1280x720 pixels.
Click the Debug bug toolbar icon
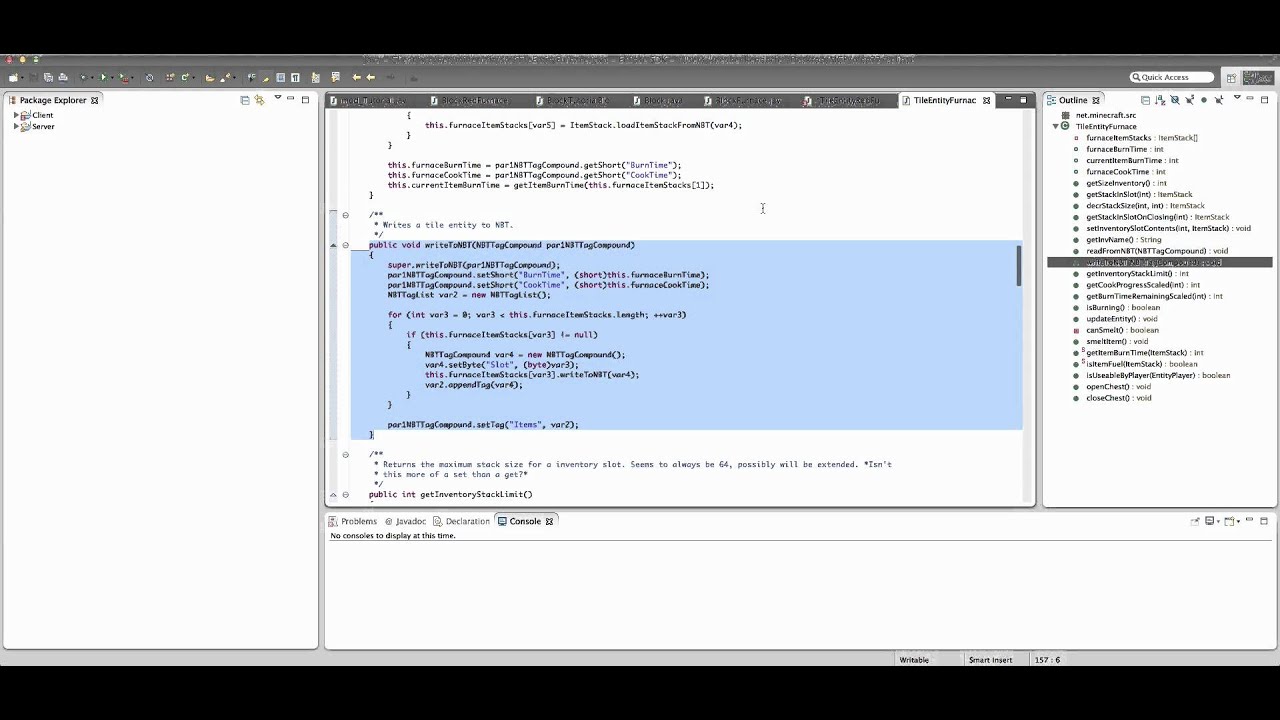[84, 78]
